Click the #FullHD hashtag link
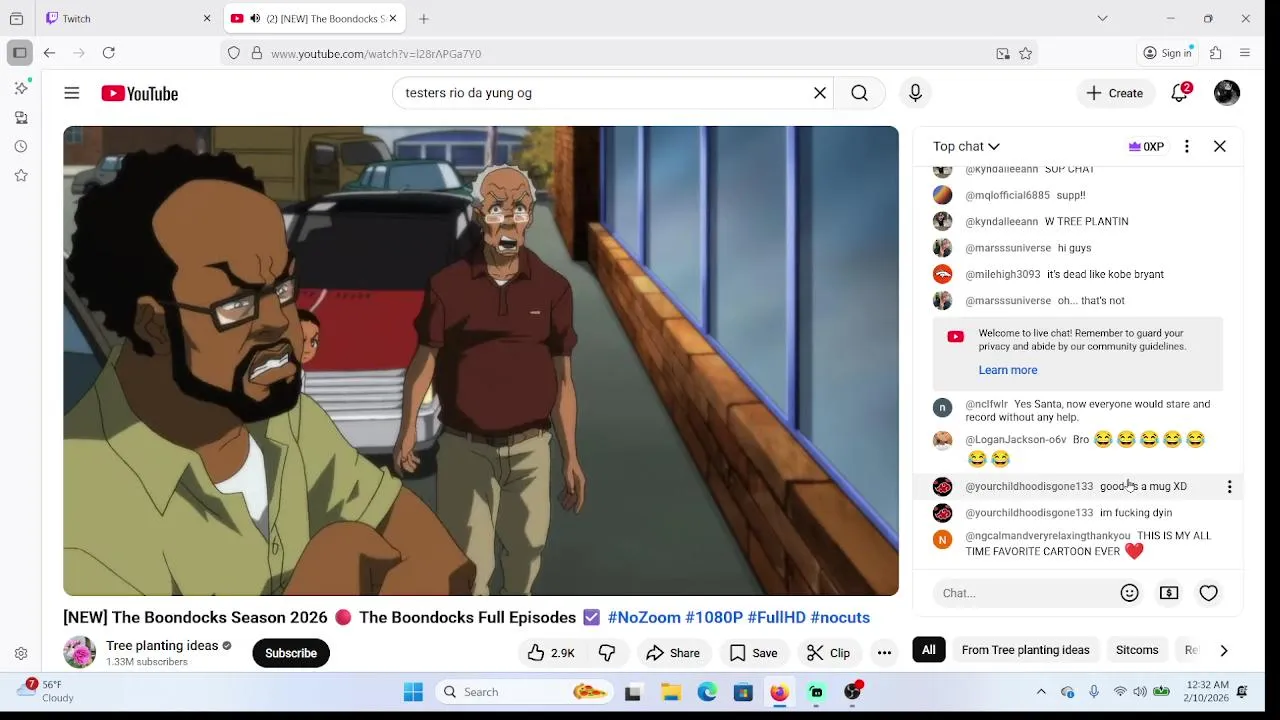Image resolution: width=1280 pixels, height=720 pixels. pos(776,618)
